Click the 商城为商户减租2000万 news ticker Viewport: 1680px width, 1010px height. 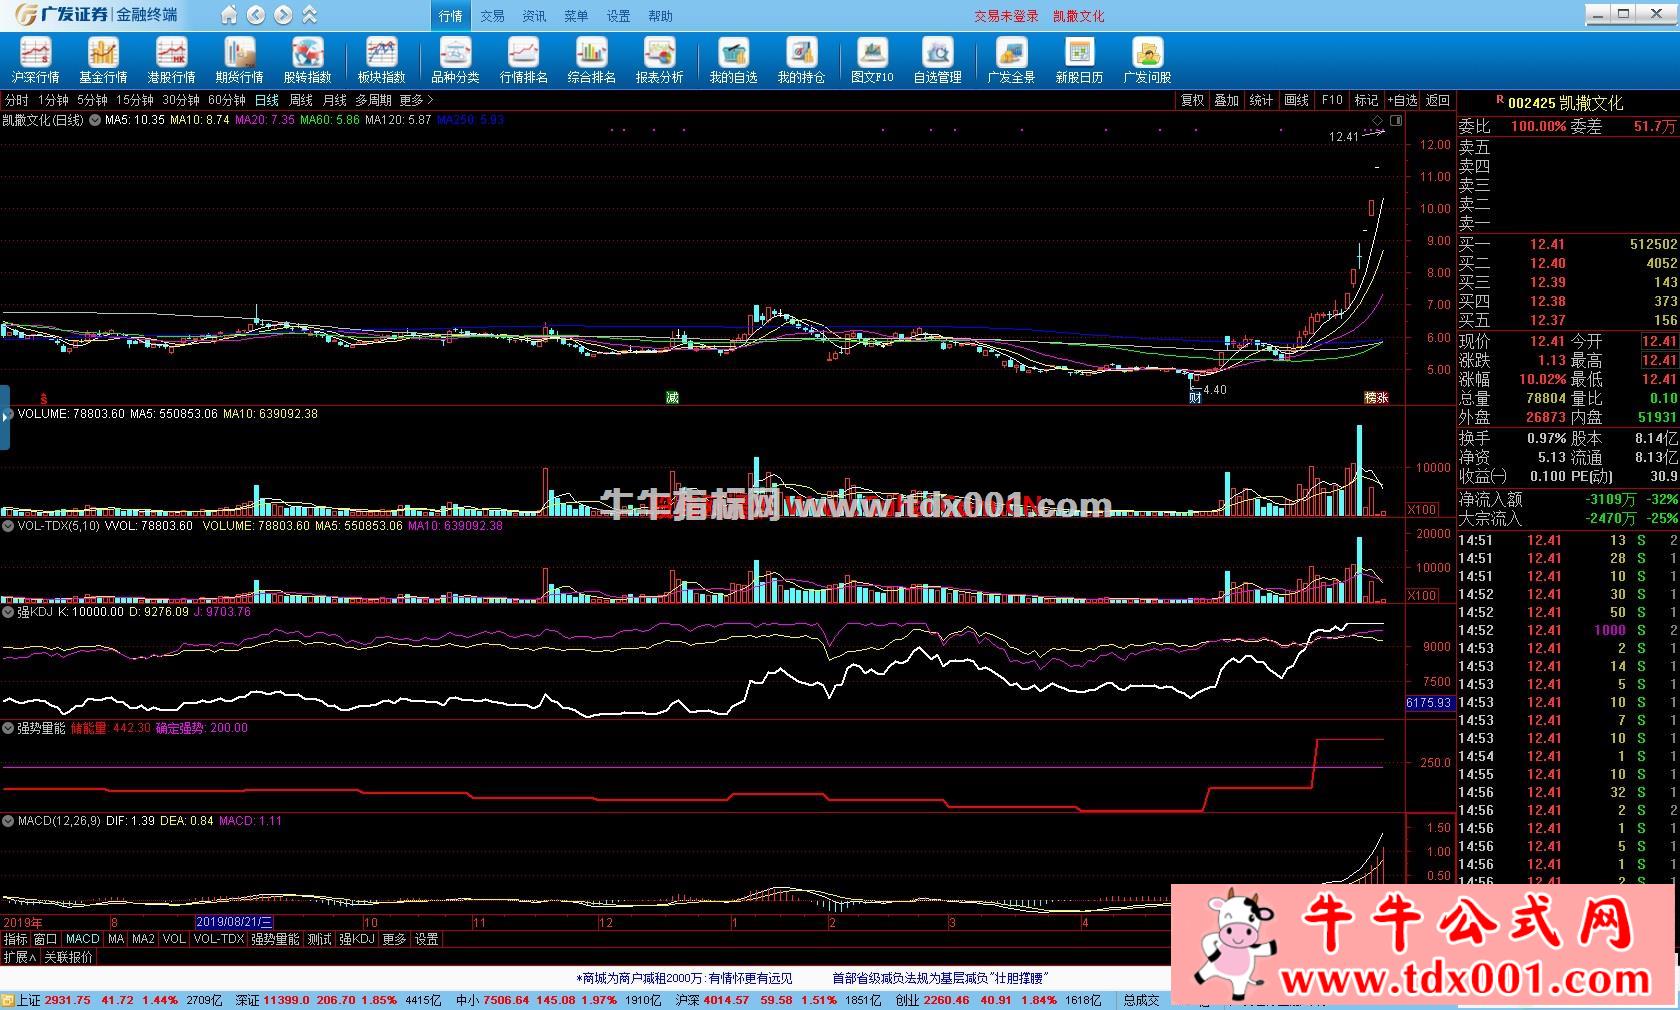point(684,978)
